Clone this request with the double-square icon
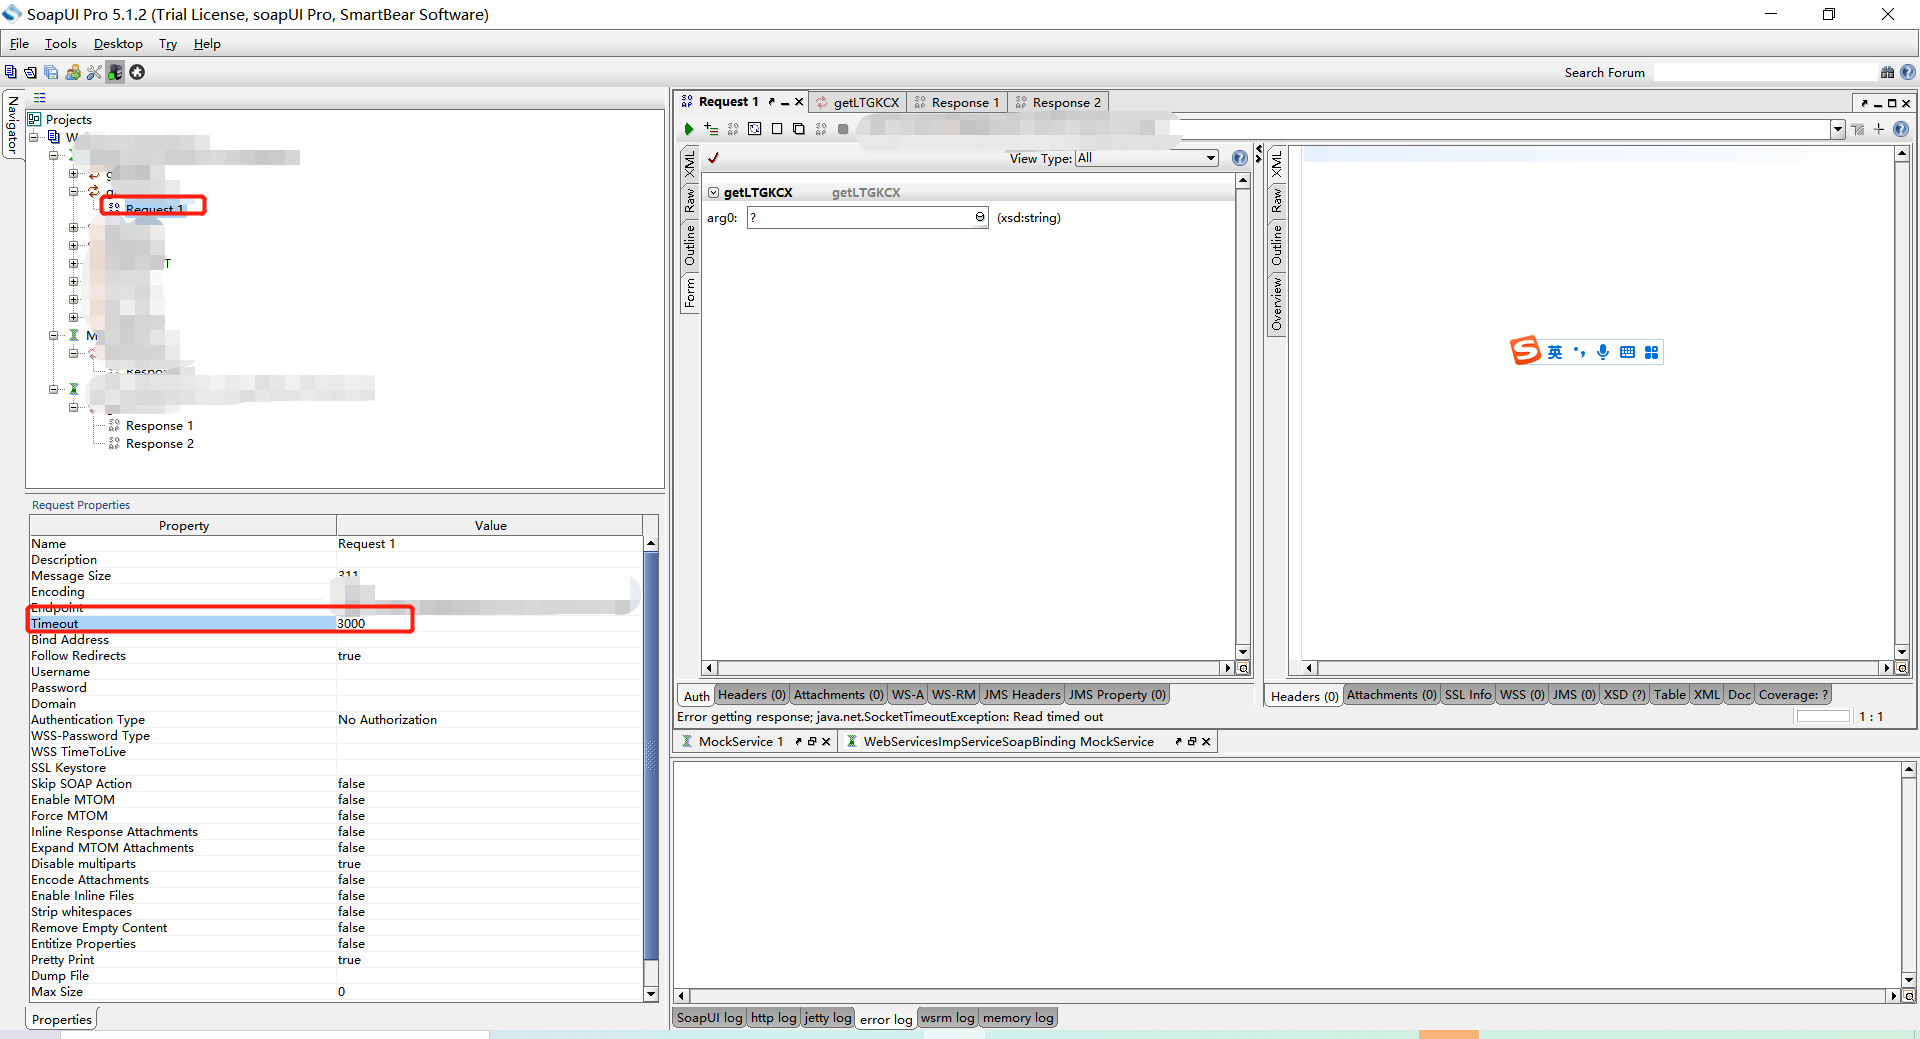The image size is (1920, 1039). click(798, 129)
